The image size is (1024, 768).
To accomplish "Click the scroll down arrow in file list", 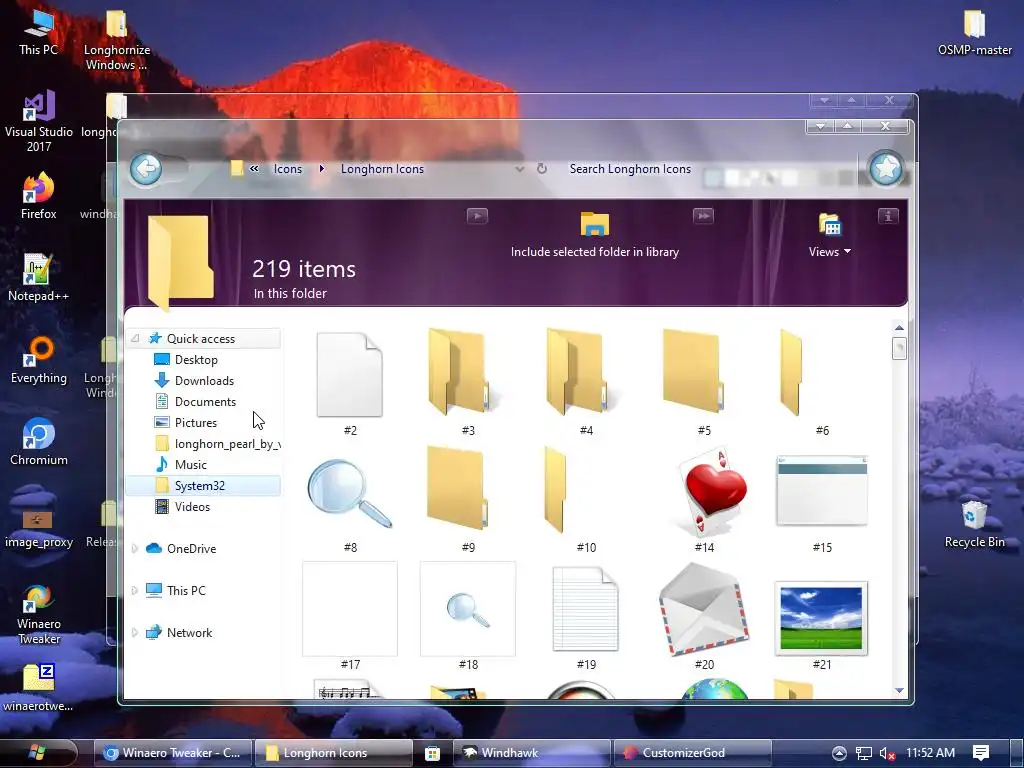I will point(899,690).
